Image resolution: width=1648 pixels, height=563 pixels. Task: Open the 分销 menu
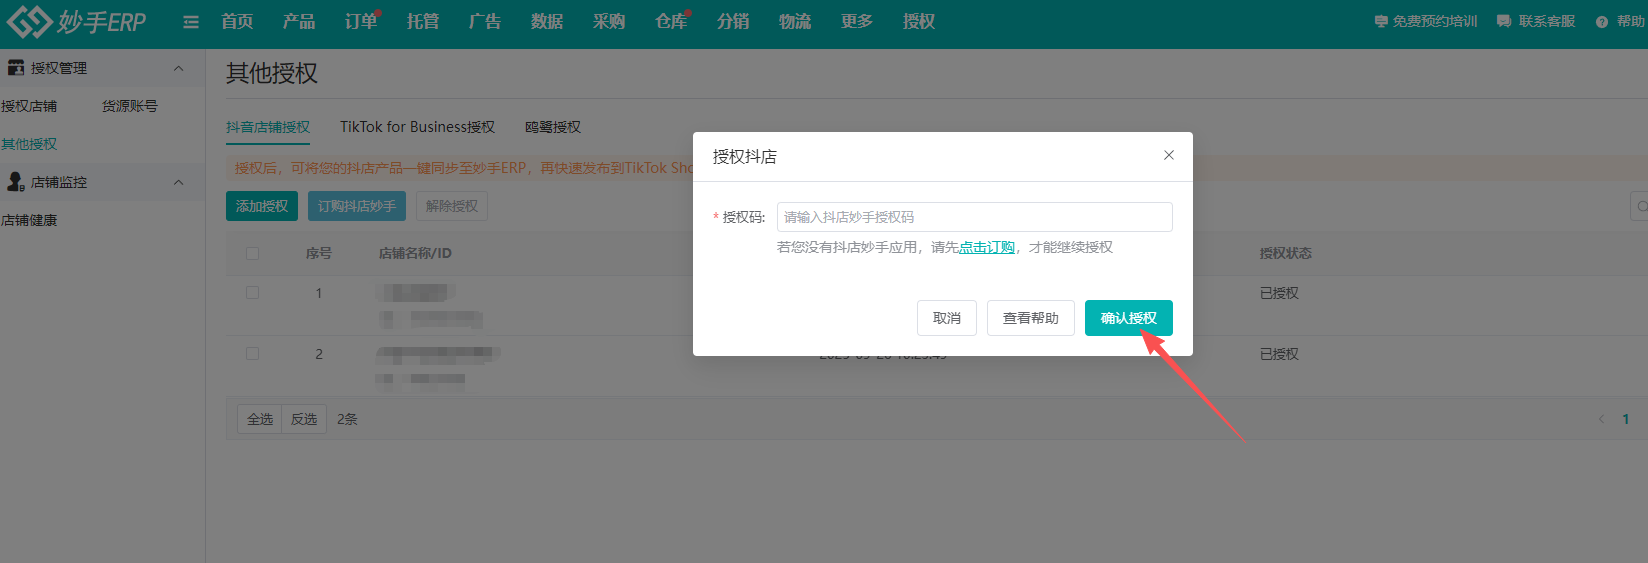pos(733,22)
